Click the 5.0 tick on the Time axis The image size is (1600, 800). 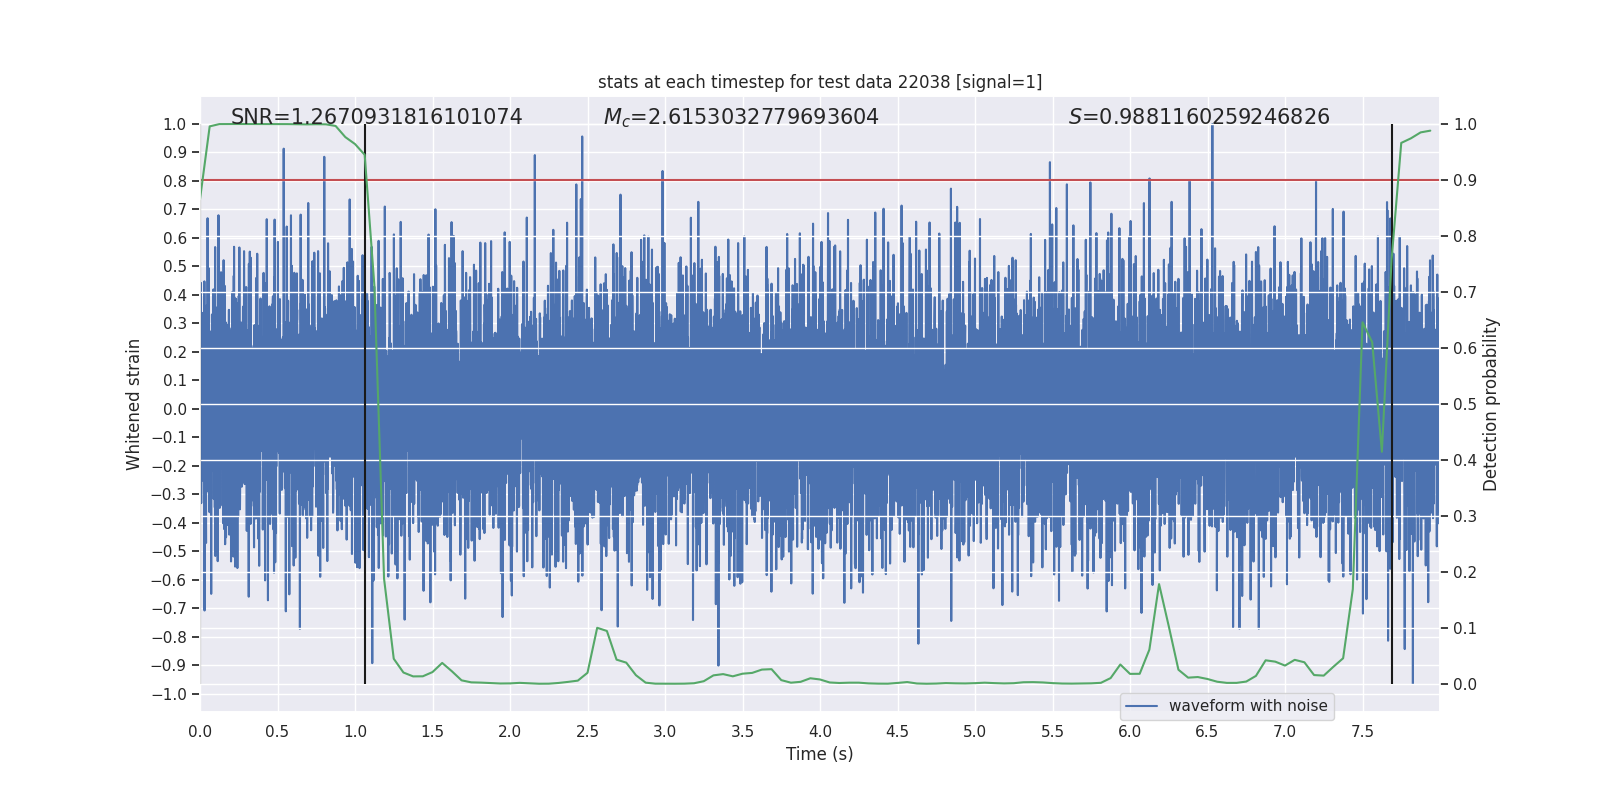(975, 731)
